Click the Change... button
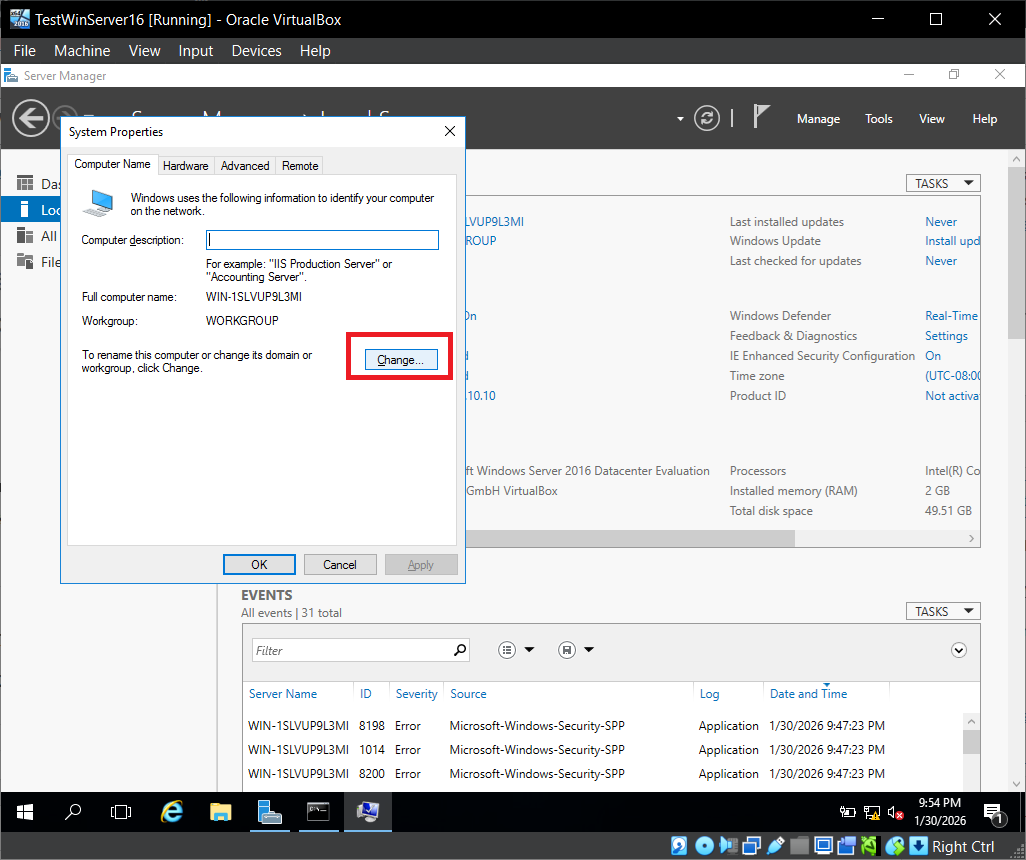 point(400,360)
